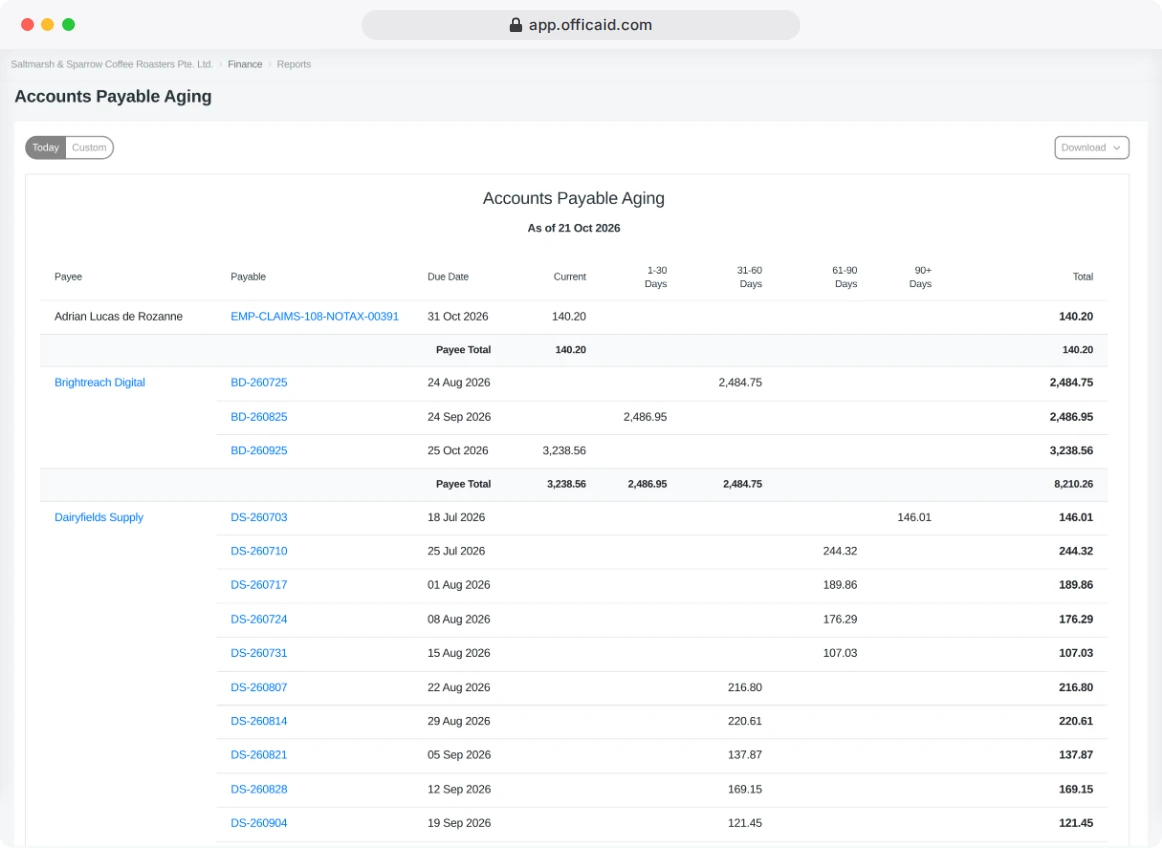Click the lock icon in address bar
This screenshot has height=848, width=1162.
point(516,25)
